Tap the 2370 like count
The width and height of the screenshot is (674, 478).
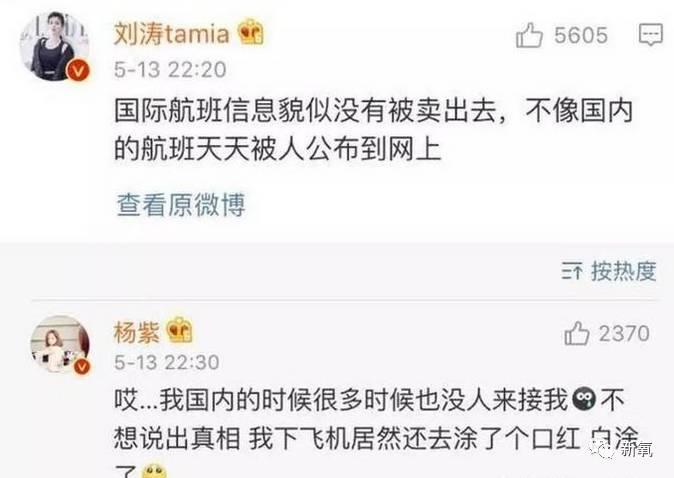[x=624, y=334]
